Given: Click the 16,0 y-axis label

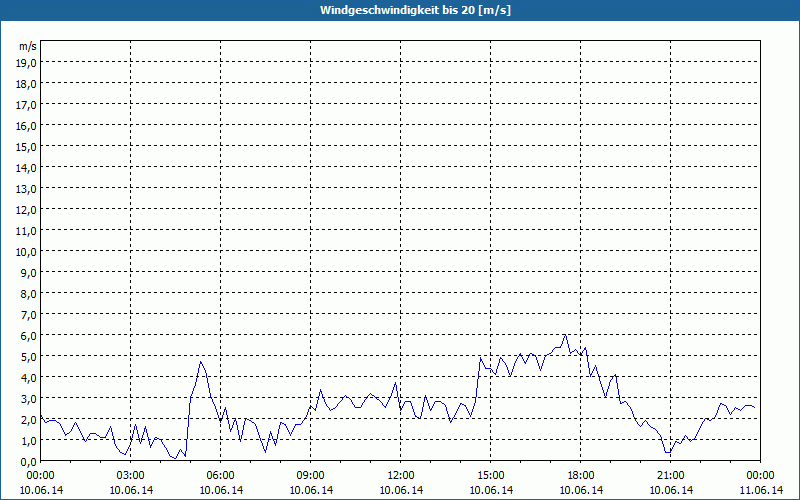Looking at the screenshot, I should 28,126.
